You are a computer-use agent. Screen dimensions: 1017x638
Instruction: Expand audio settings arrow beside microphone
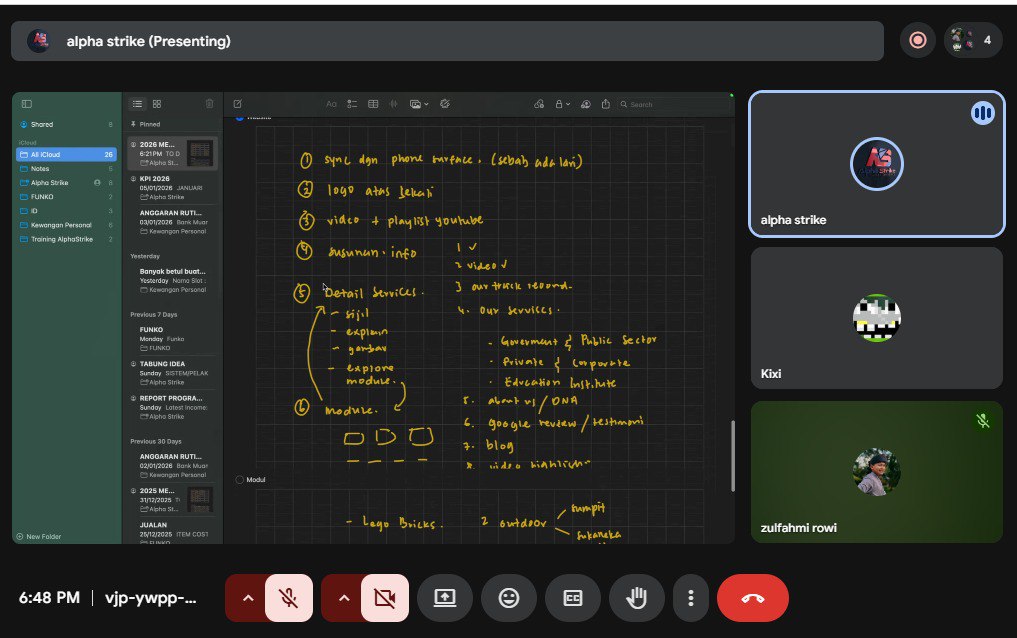pos(248,598)
